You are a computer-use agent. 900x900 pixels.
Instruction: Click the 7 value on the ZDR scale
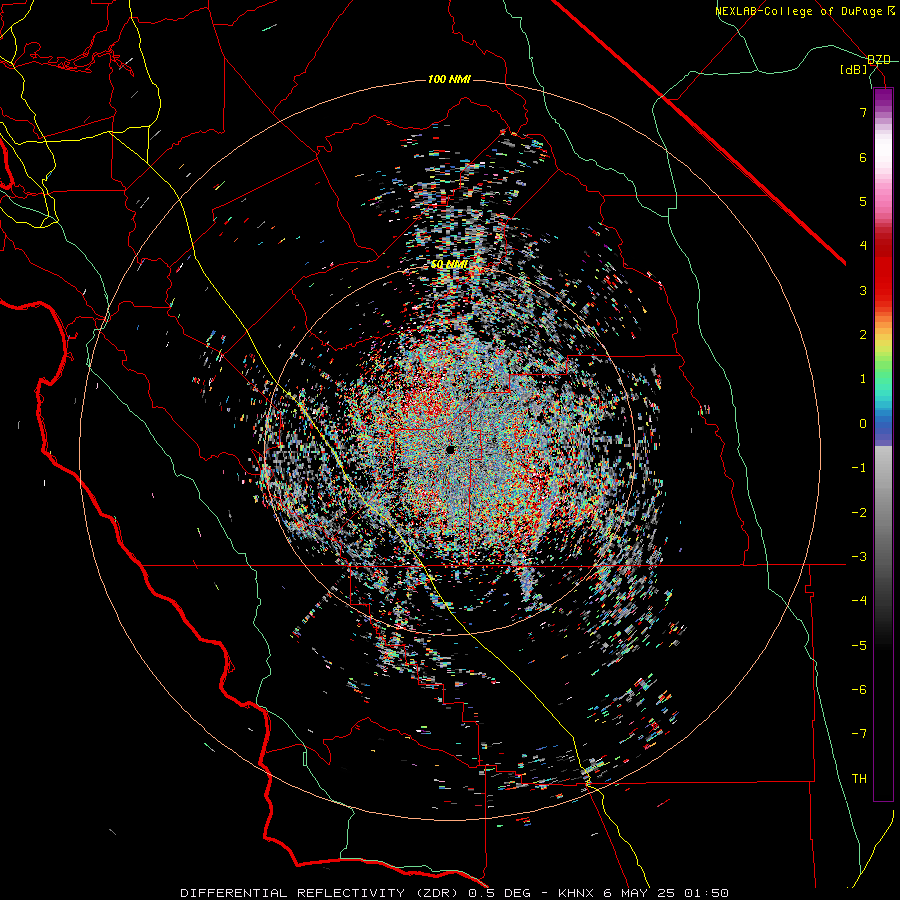coord(863,112)
